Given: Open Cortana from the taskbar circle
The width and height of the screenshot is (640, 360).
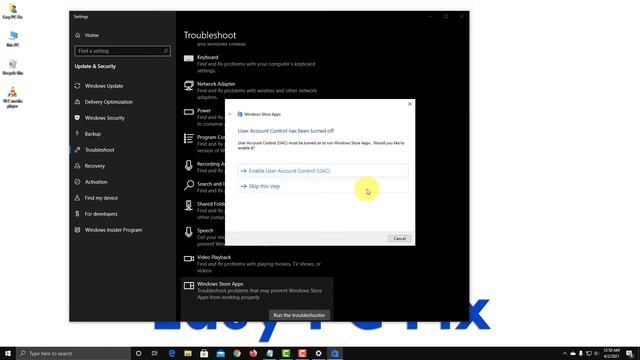Looking at the screenshot, I should click(138, 353).
